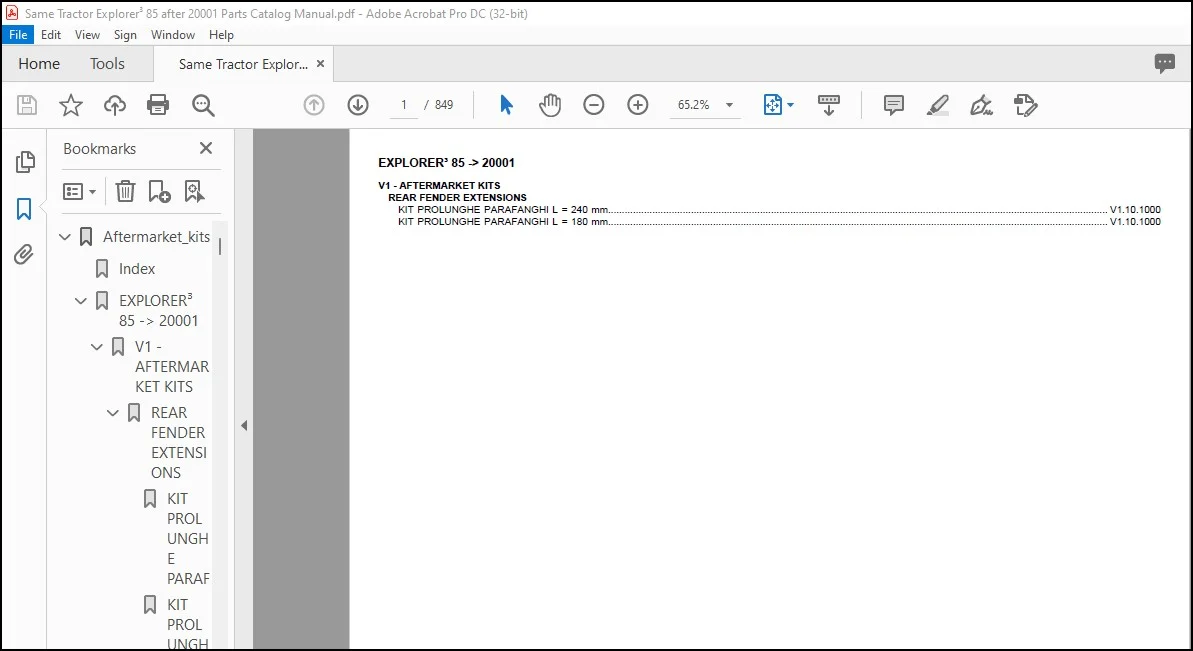Click the cloud upload icon
Image resolution: width=1193 pixels, height=651 pixels.
[115, 105]
